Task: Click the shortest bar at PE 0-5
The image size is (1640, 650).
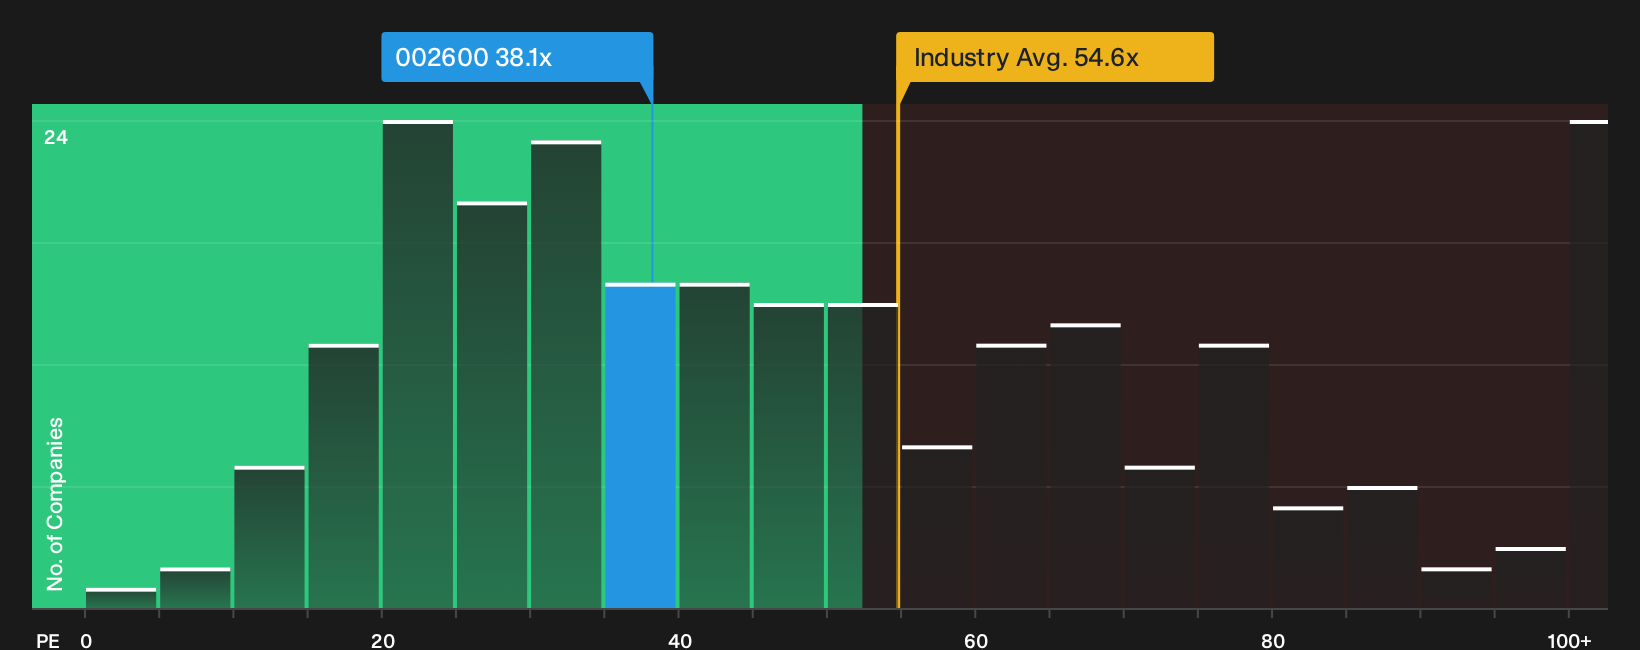Action: tap(121, 598)
